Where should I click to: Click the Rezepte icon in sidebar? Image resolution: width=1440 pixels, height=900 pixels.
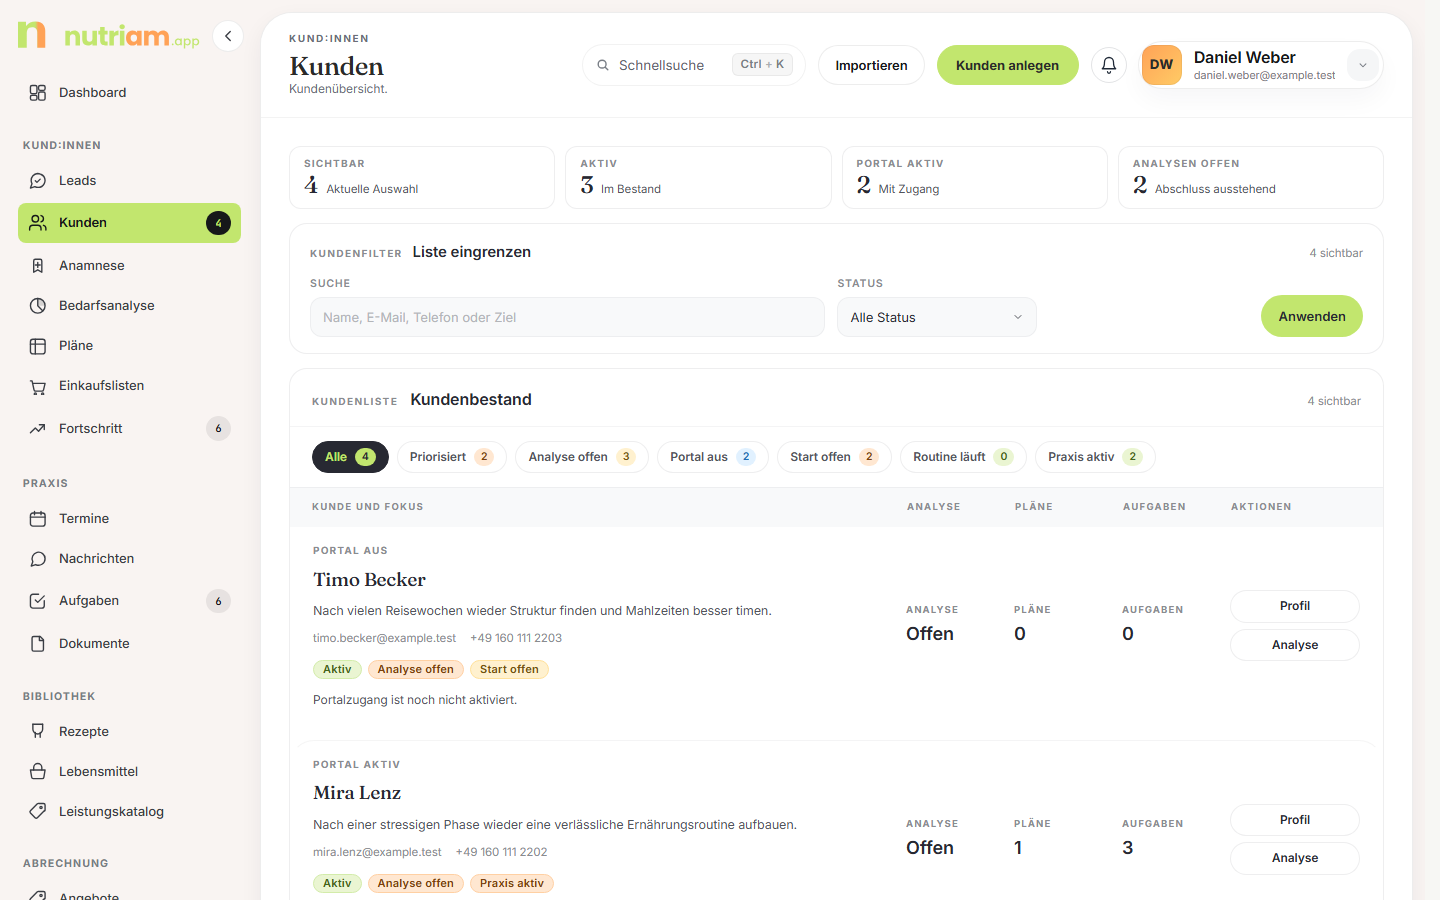coord(38,732)
